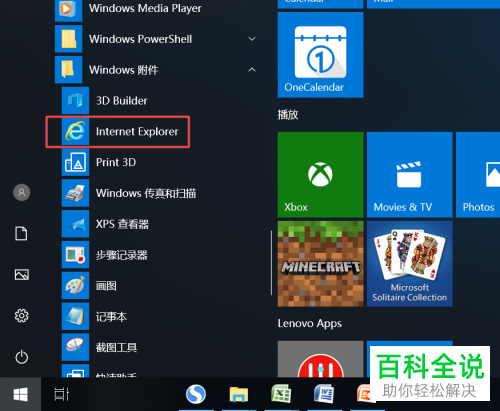Click the "3D Builder" label
The width and height of the screenshot is (500, 411).
coord(121,101)
